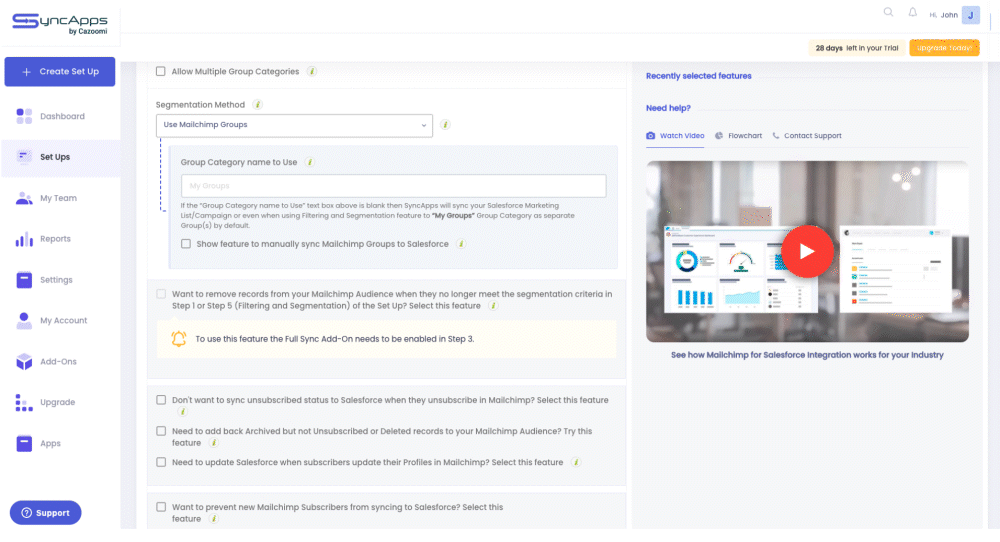Click the Upgrade today button
Image resolution: width=1000 pixels, height=542 pixels.
click(x=944, y=48)
